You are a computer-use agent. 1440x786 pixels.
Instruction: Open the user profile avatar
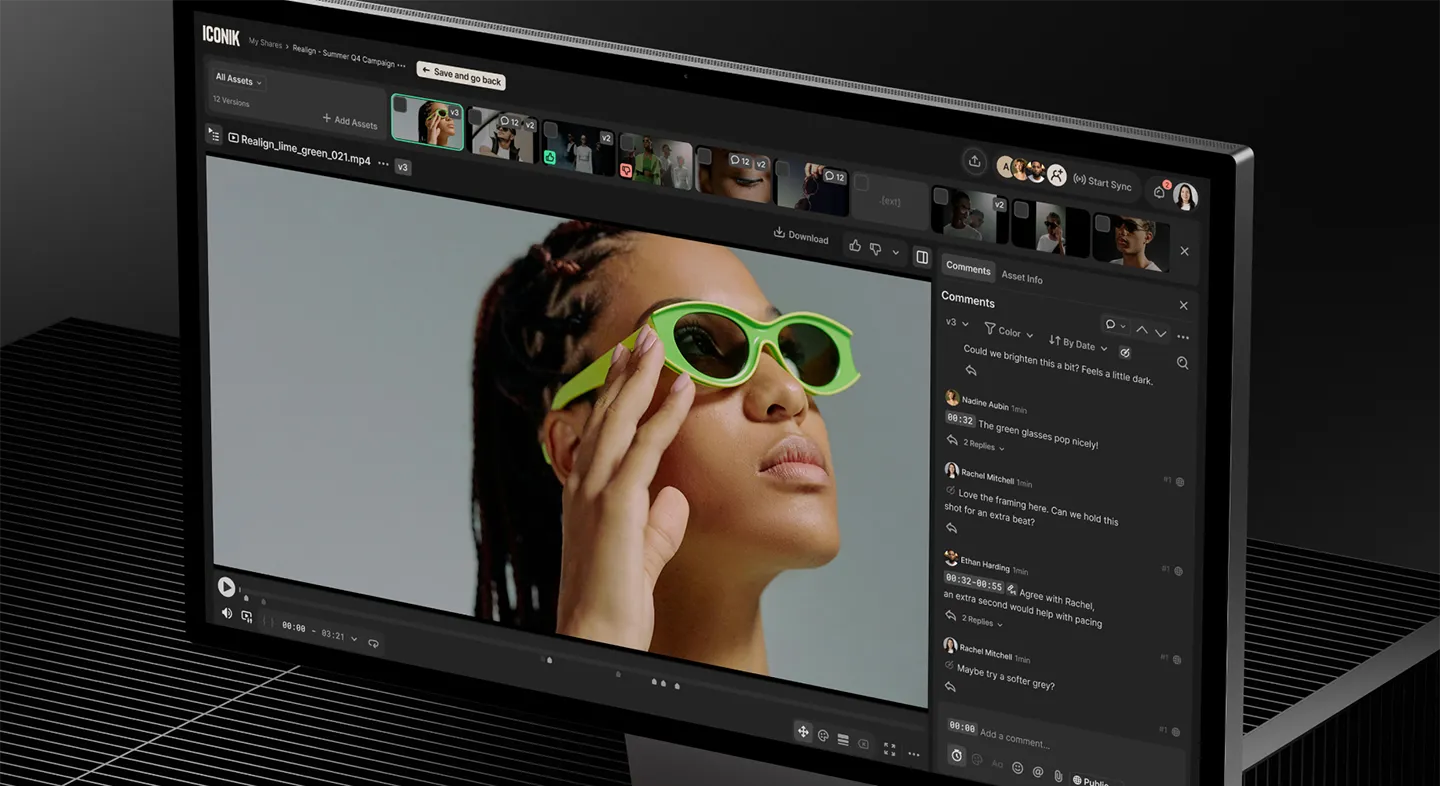pos(1185,196)
